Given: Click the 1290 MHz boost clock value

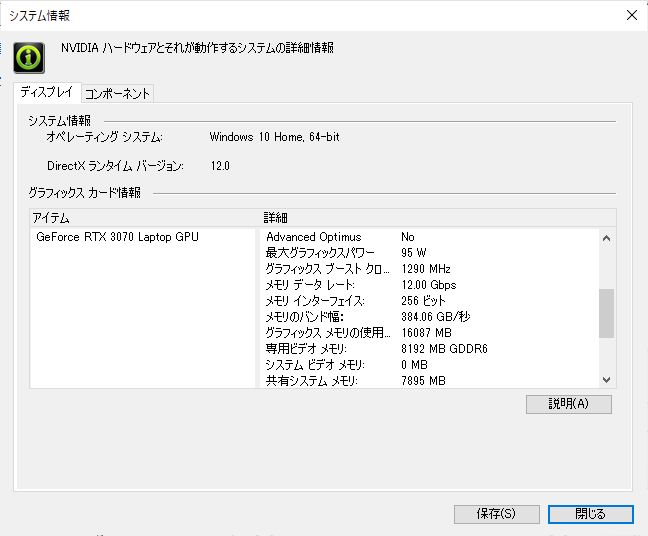Looking at the screenshot, I should [x=426, y=269].
